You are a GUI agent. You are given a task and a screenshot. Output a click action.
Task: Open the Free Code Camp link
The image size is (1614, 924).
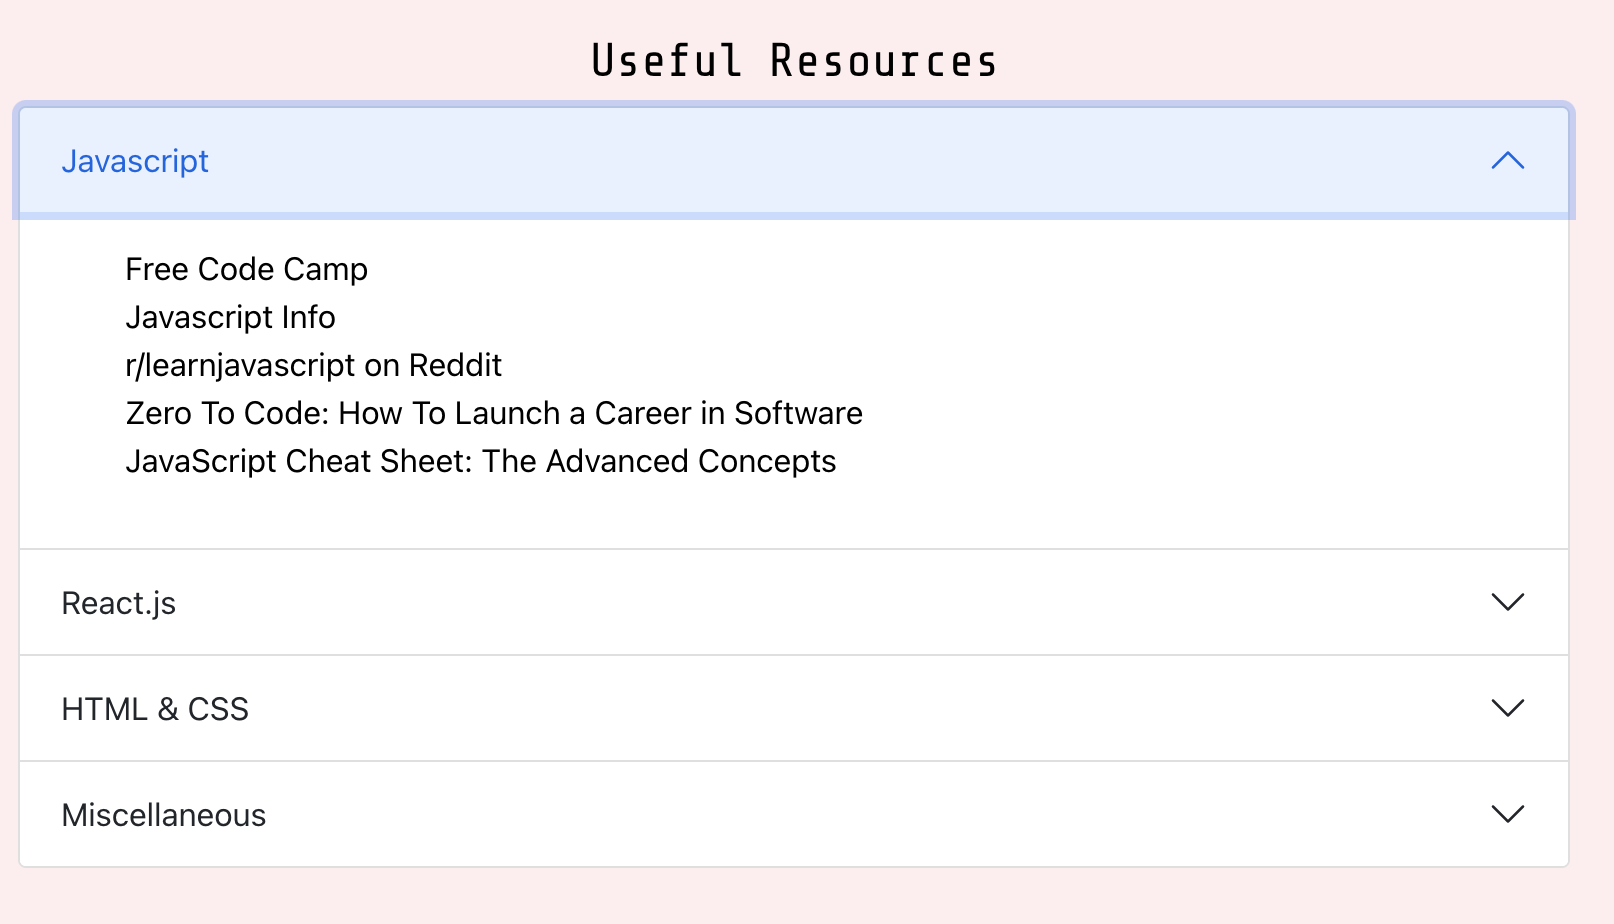pos(246,269)
